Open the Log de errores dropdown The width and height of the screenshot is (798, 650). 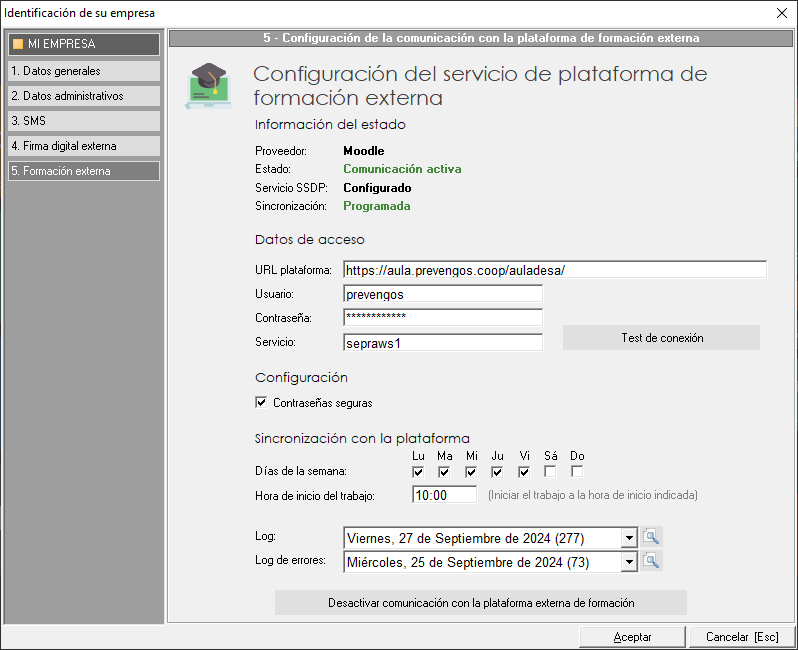pyautogui.click(x=628, y=562)
